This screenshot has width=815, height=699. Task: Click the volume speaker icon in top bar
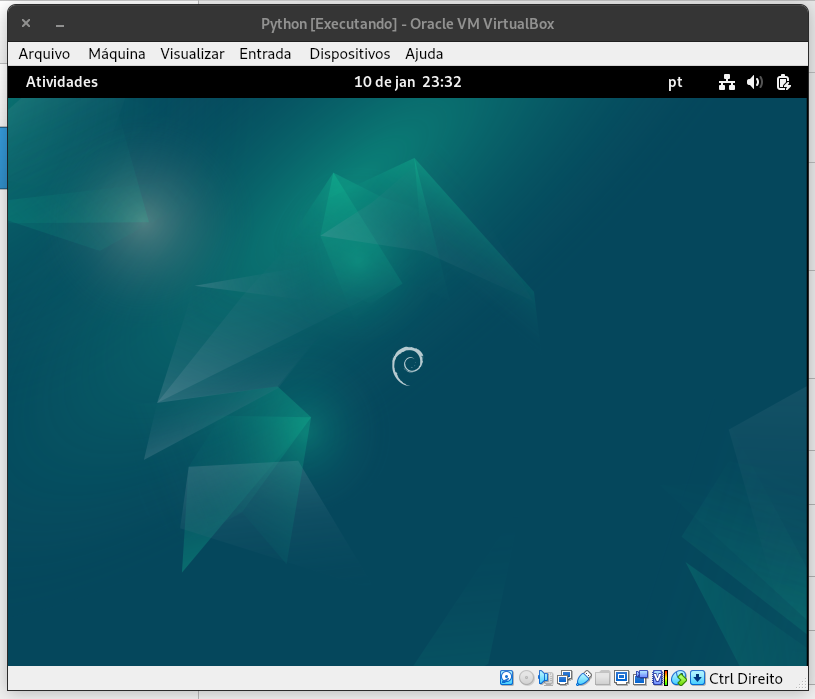tap(755, 82)
